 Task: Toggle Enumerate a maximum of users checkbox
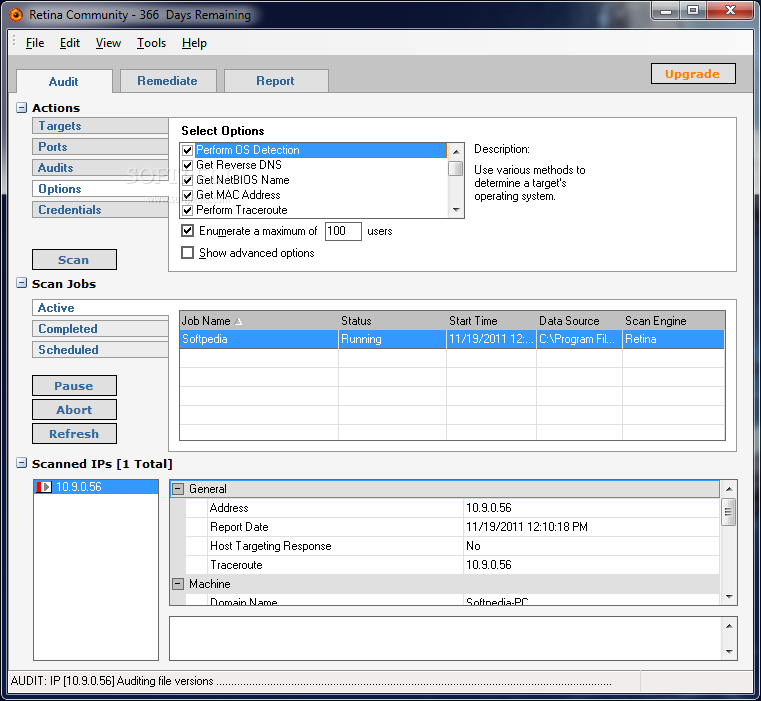tap(187, 231)
